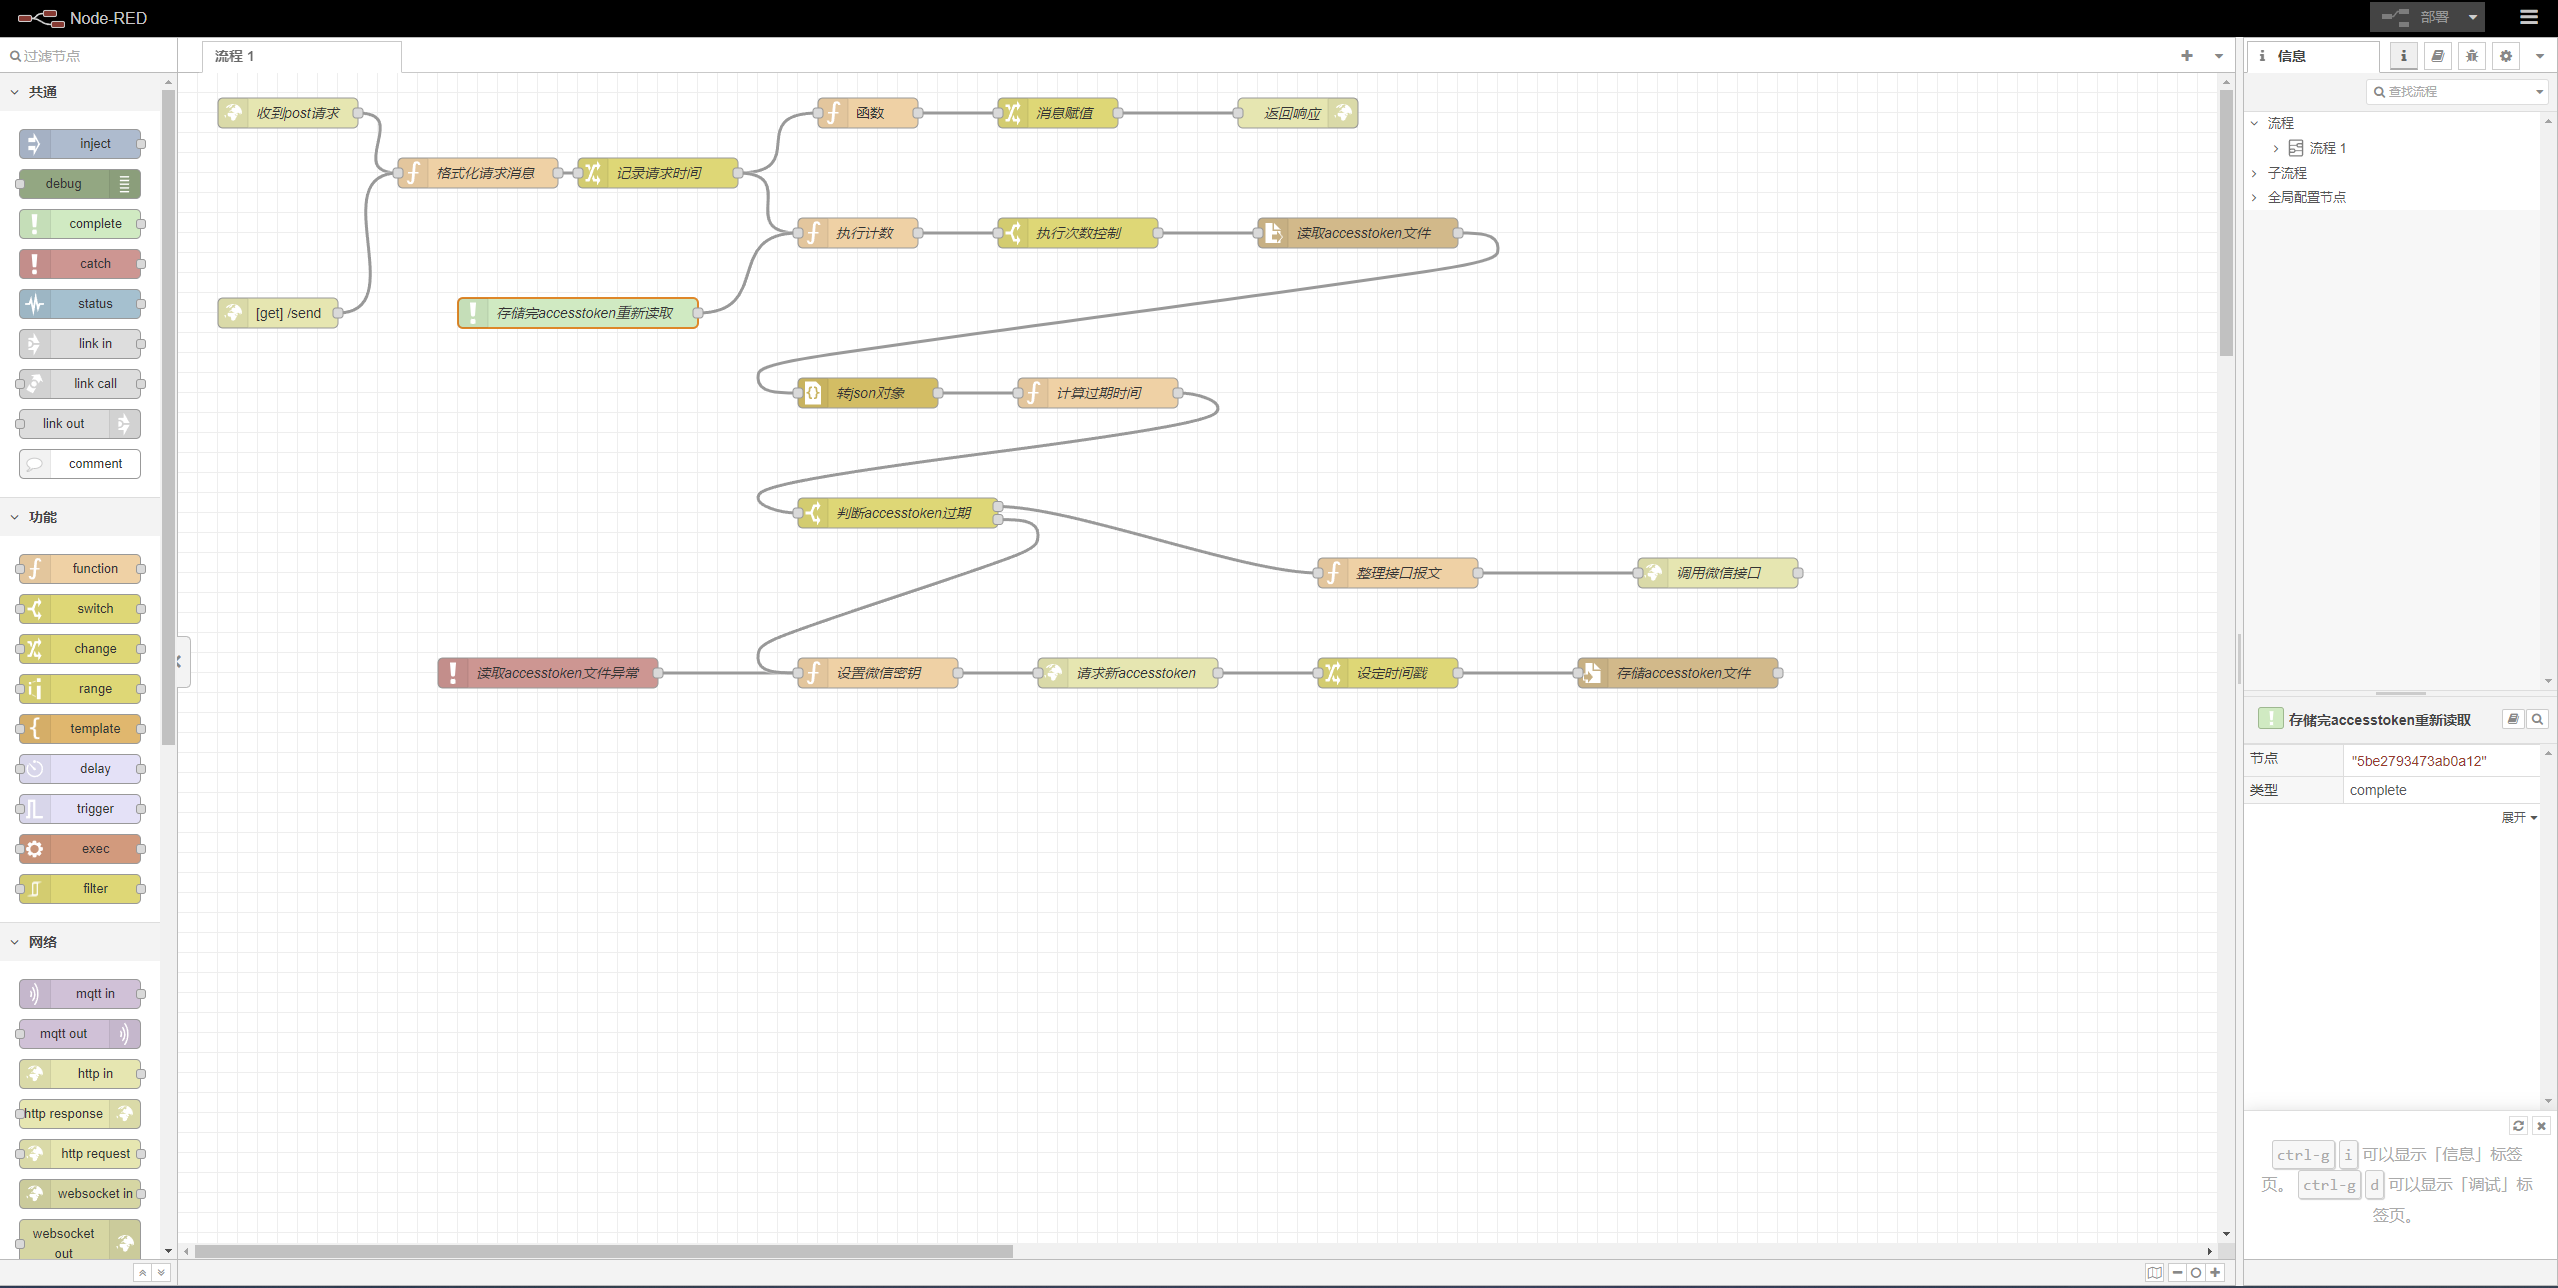Add new flow tab with plus icon
Screen dimensions: 2558x1288
(x=2187, y=56)
